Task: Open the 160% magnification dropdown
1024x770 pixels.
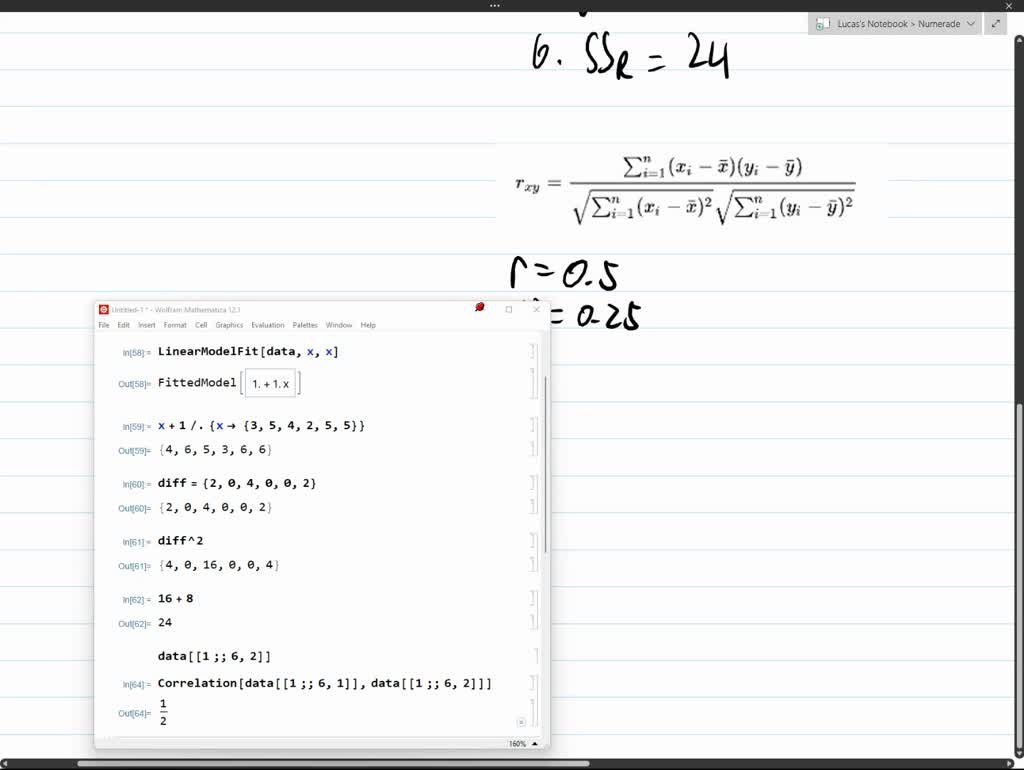Action: pos(526,743)
